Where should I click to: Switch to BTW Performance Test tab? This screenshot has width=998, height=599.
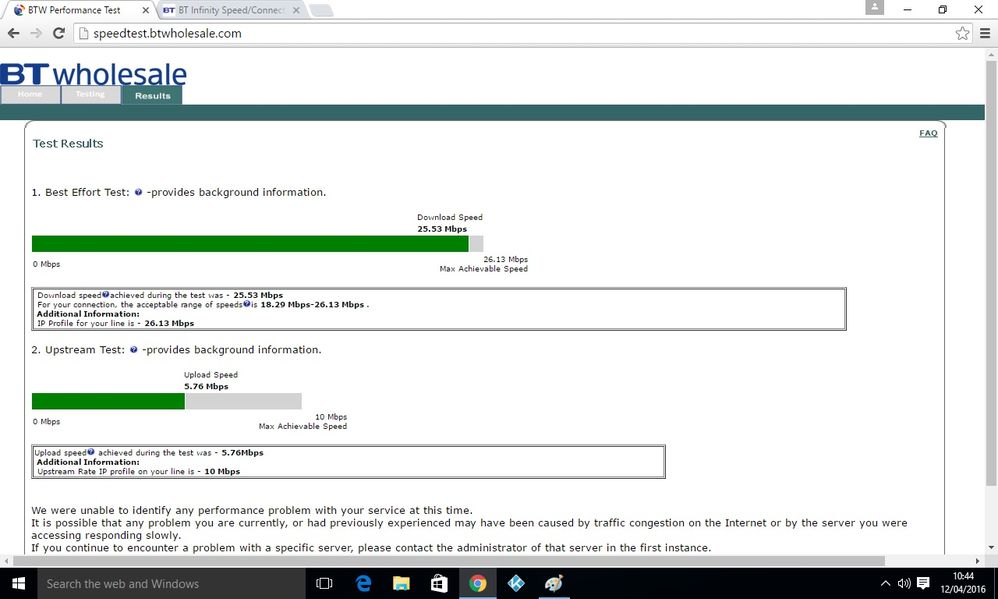click(74, 10)
